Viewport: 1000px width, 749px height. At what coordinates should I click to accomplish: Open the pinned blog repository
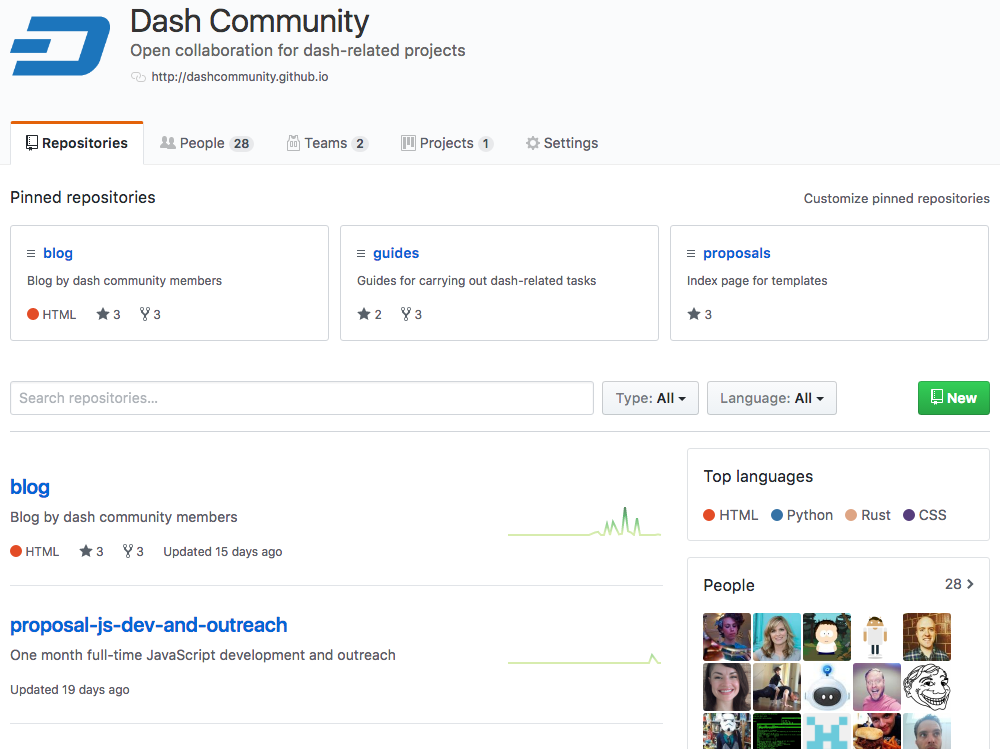click(58, 253)
